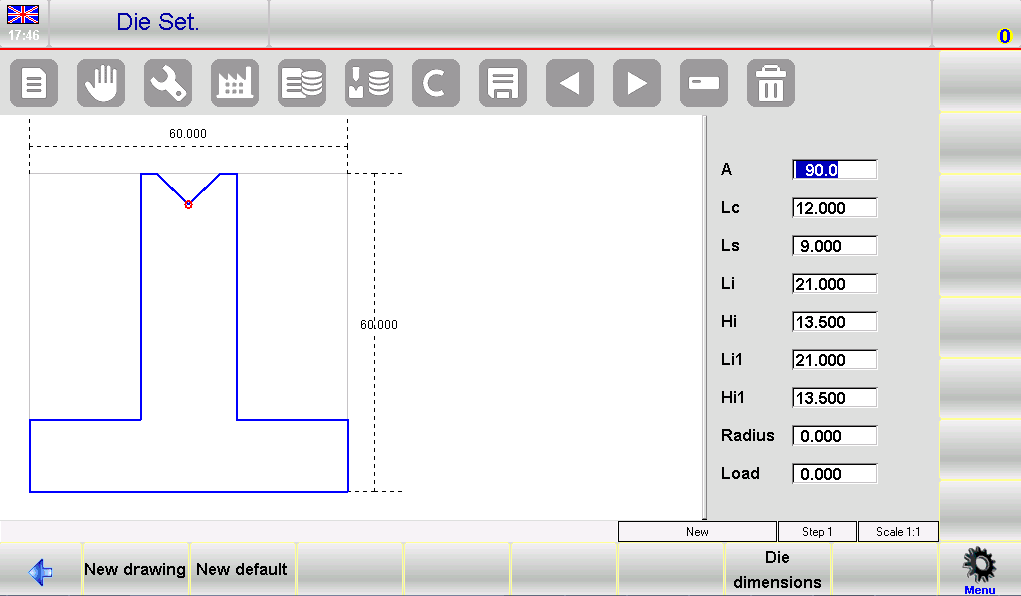Go to next item with right arrow icon
The width and height of the screenshot is (1021, 596).
636,83
